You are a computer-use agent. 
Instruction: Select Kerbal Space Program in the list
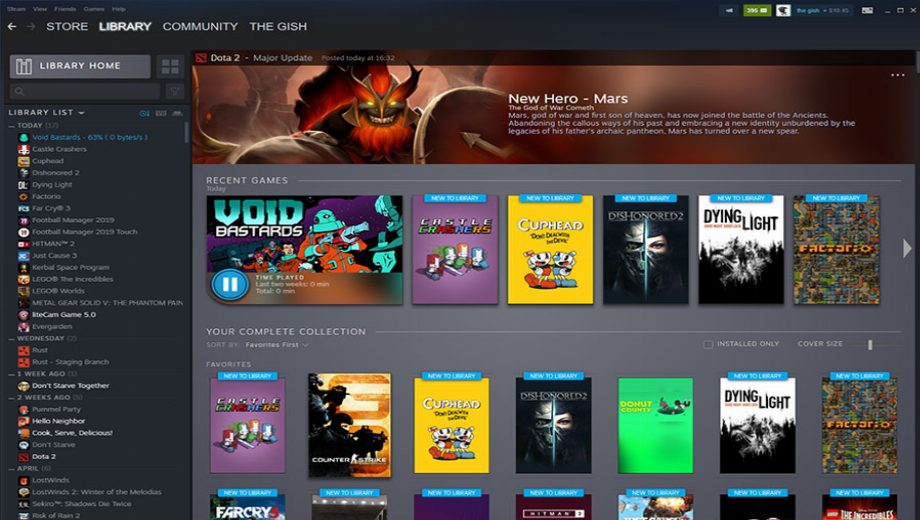[70, 267]
